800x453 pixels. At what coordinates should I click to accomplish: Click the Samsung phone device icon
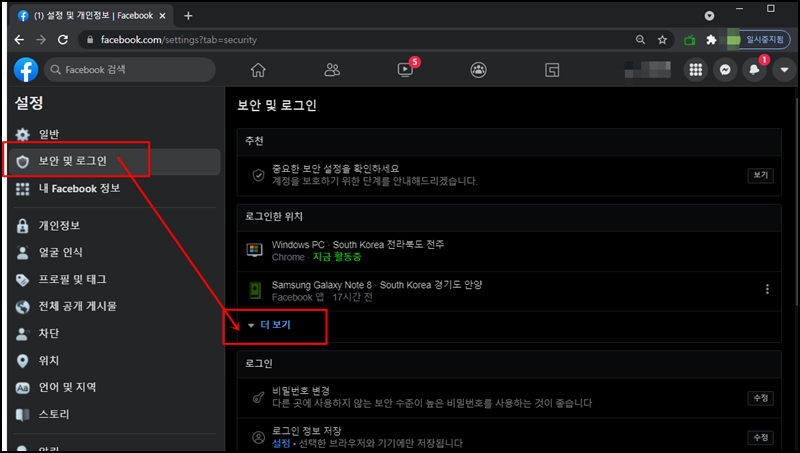point(255,290)
